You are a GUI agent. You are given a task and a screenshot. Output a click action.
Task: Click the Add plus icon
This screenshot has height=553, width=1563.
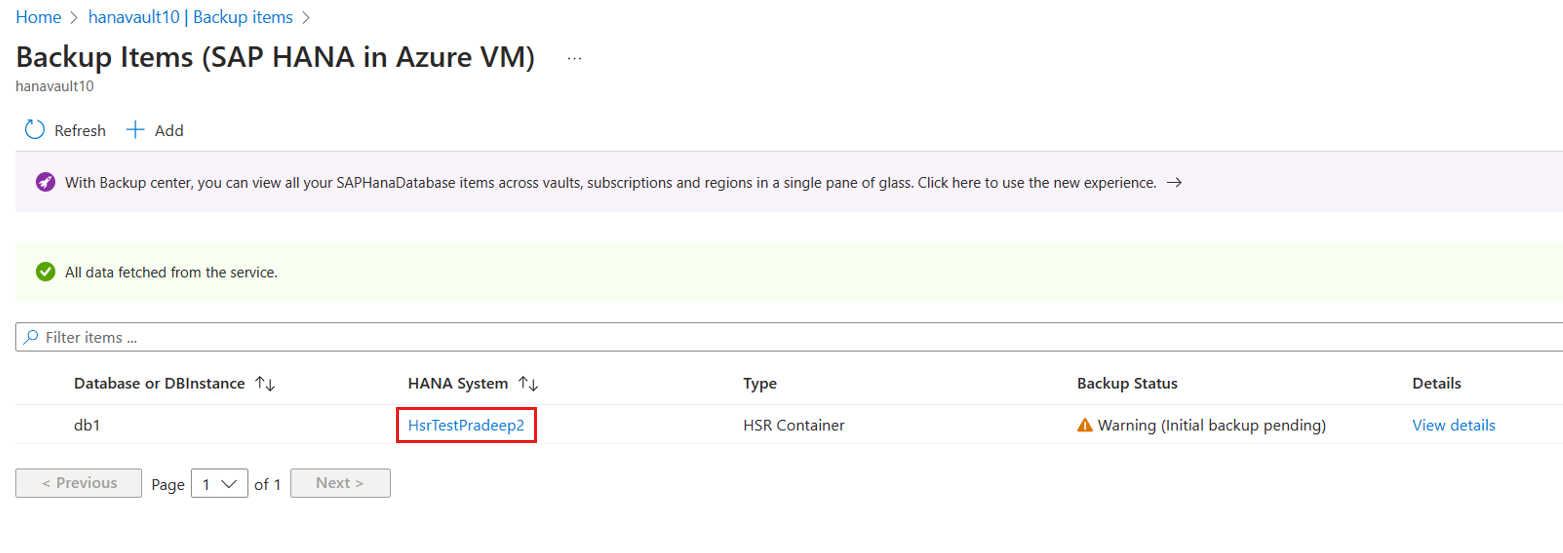(x=136, y=130)
